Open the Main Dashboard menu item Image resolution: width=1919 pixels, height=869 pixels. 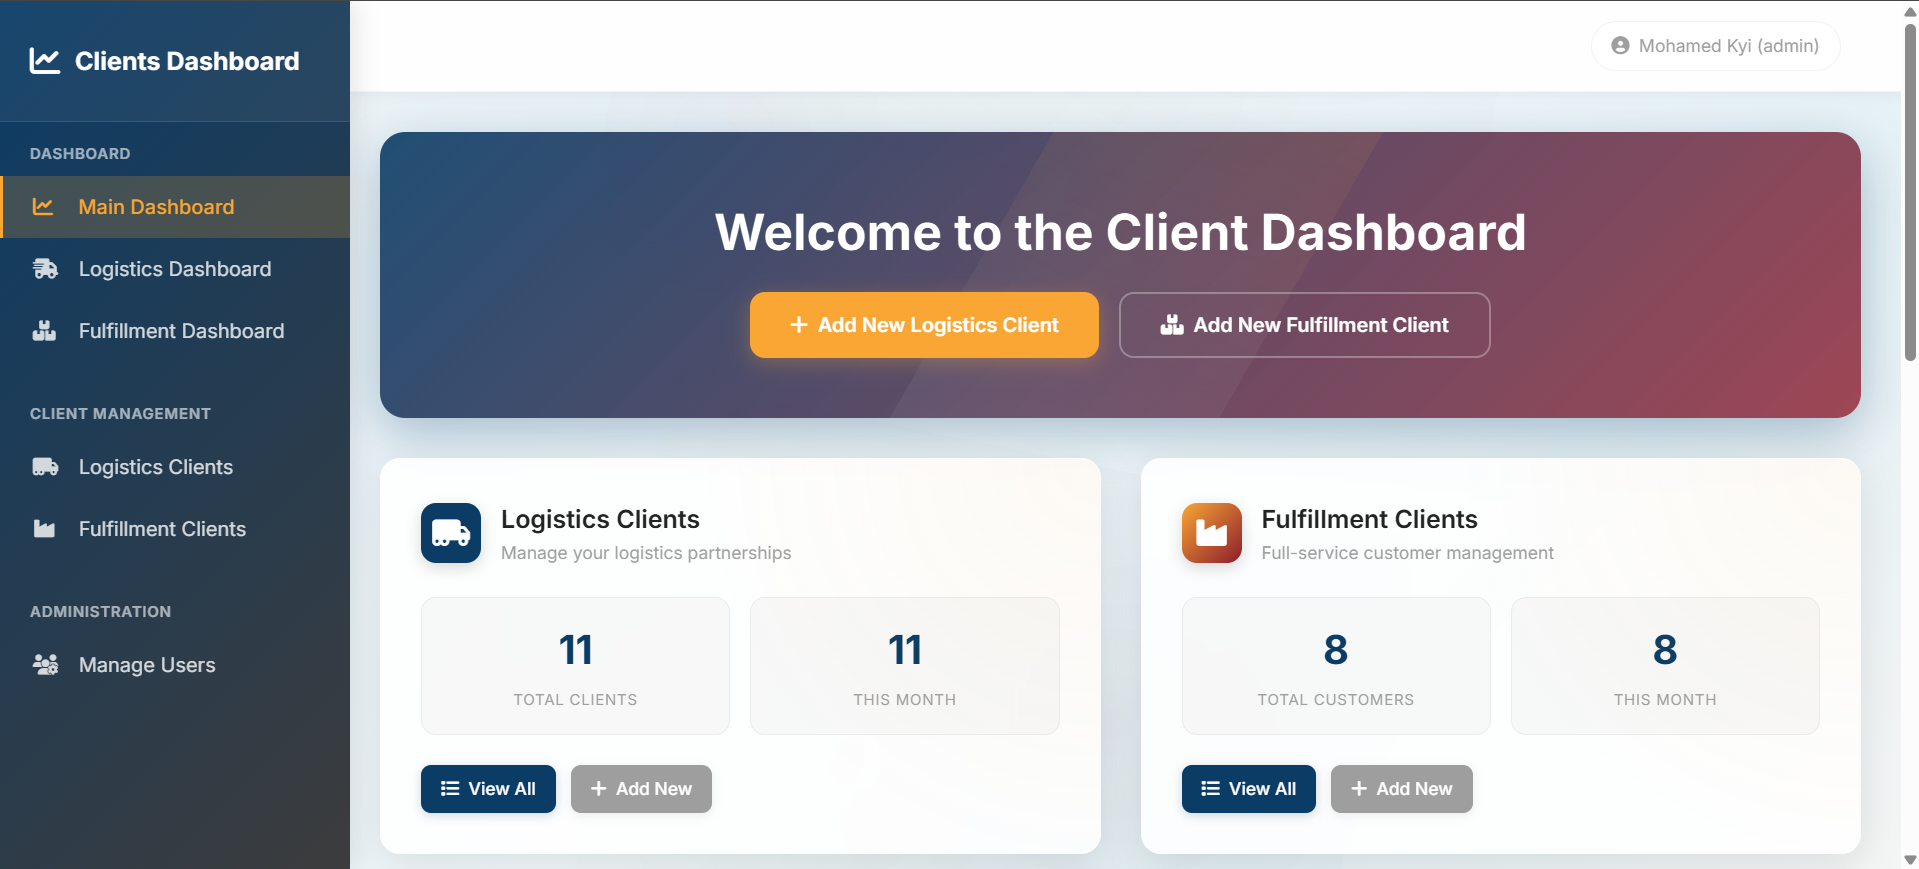pyautogui.click(x=175, y=207)
